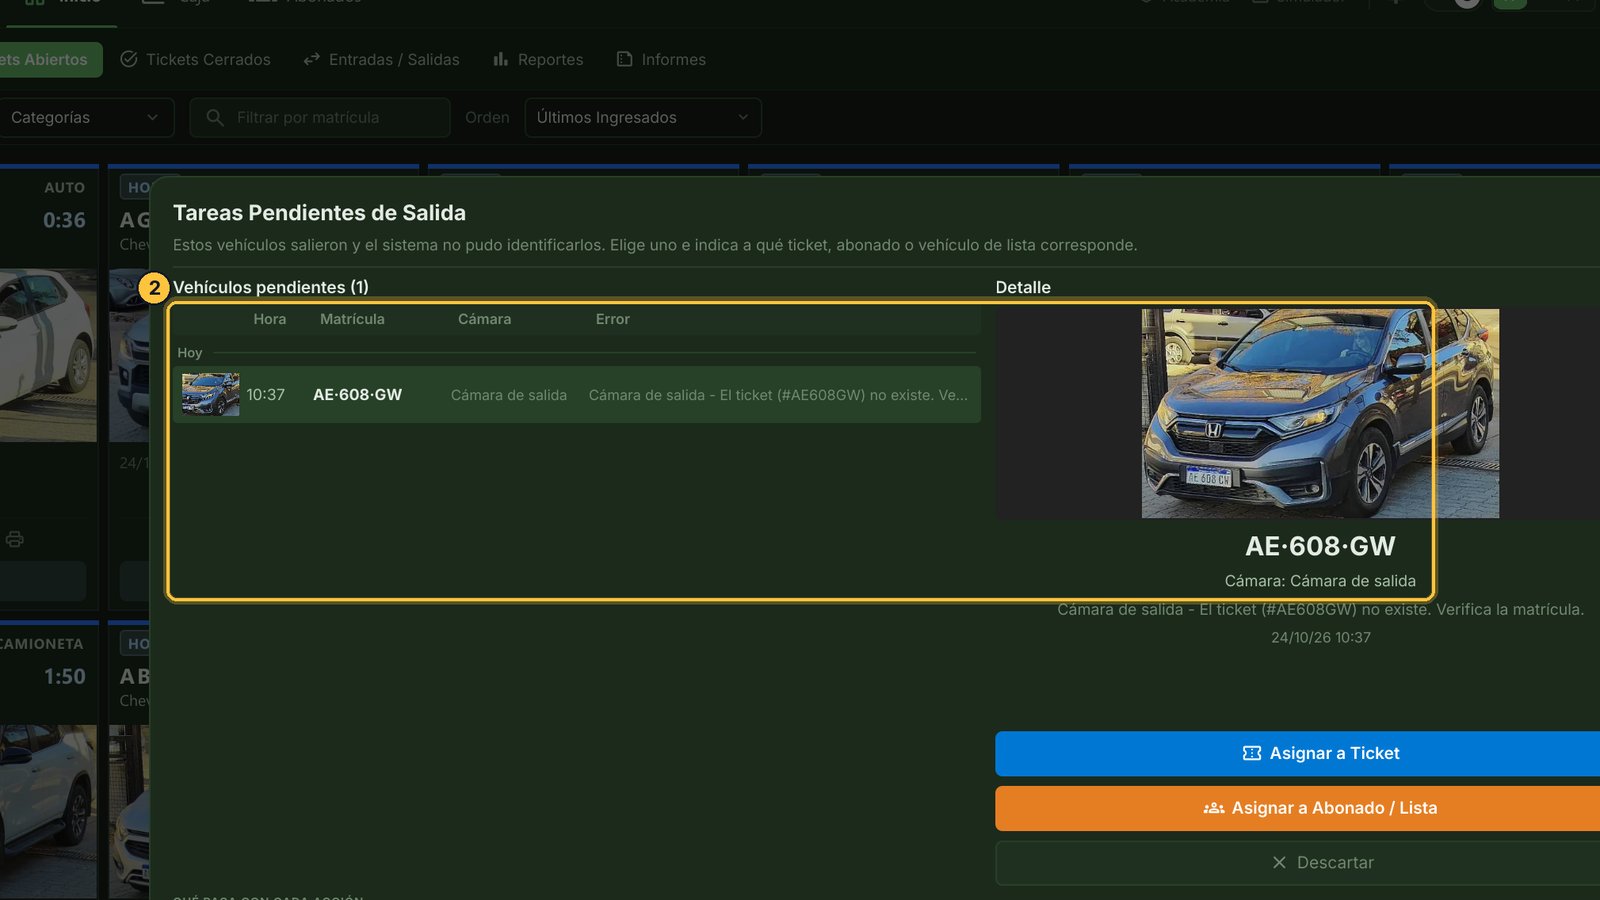The height and width of the screenshot is (900, 1600).
Task: Switch to Entradas / Salidas tab
Action: 382,60
